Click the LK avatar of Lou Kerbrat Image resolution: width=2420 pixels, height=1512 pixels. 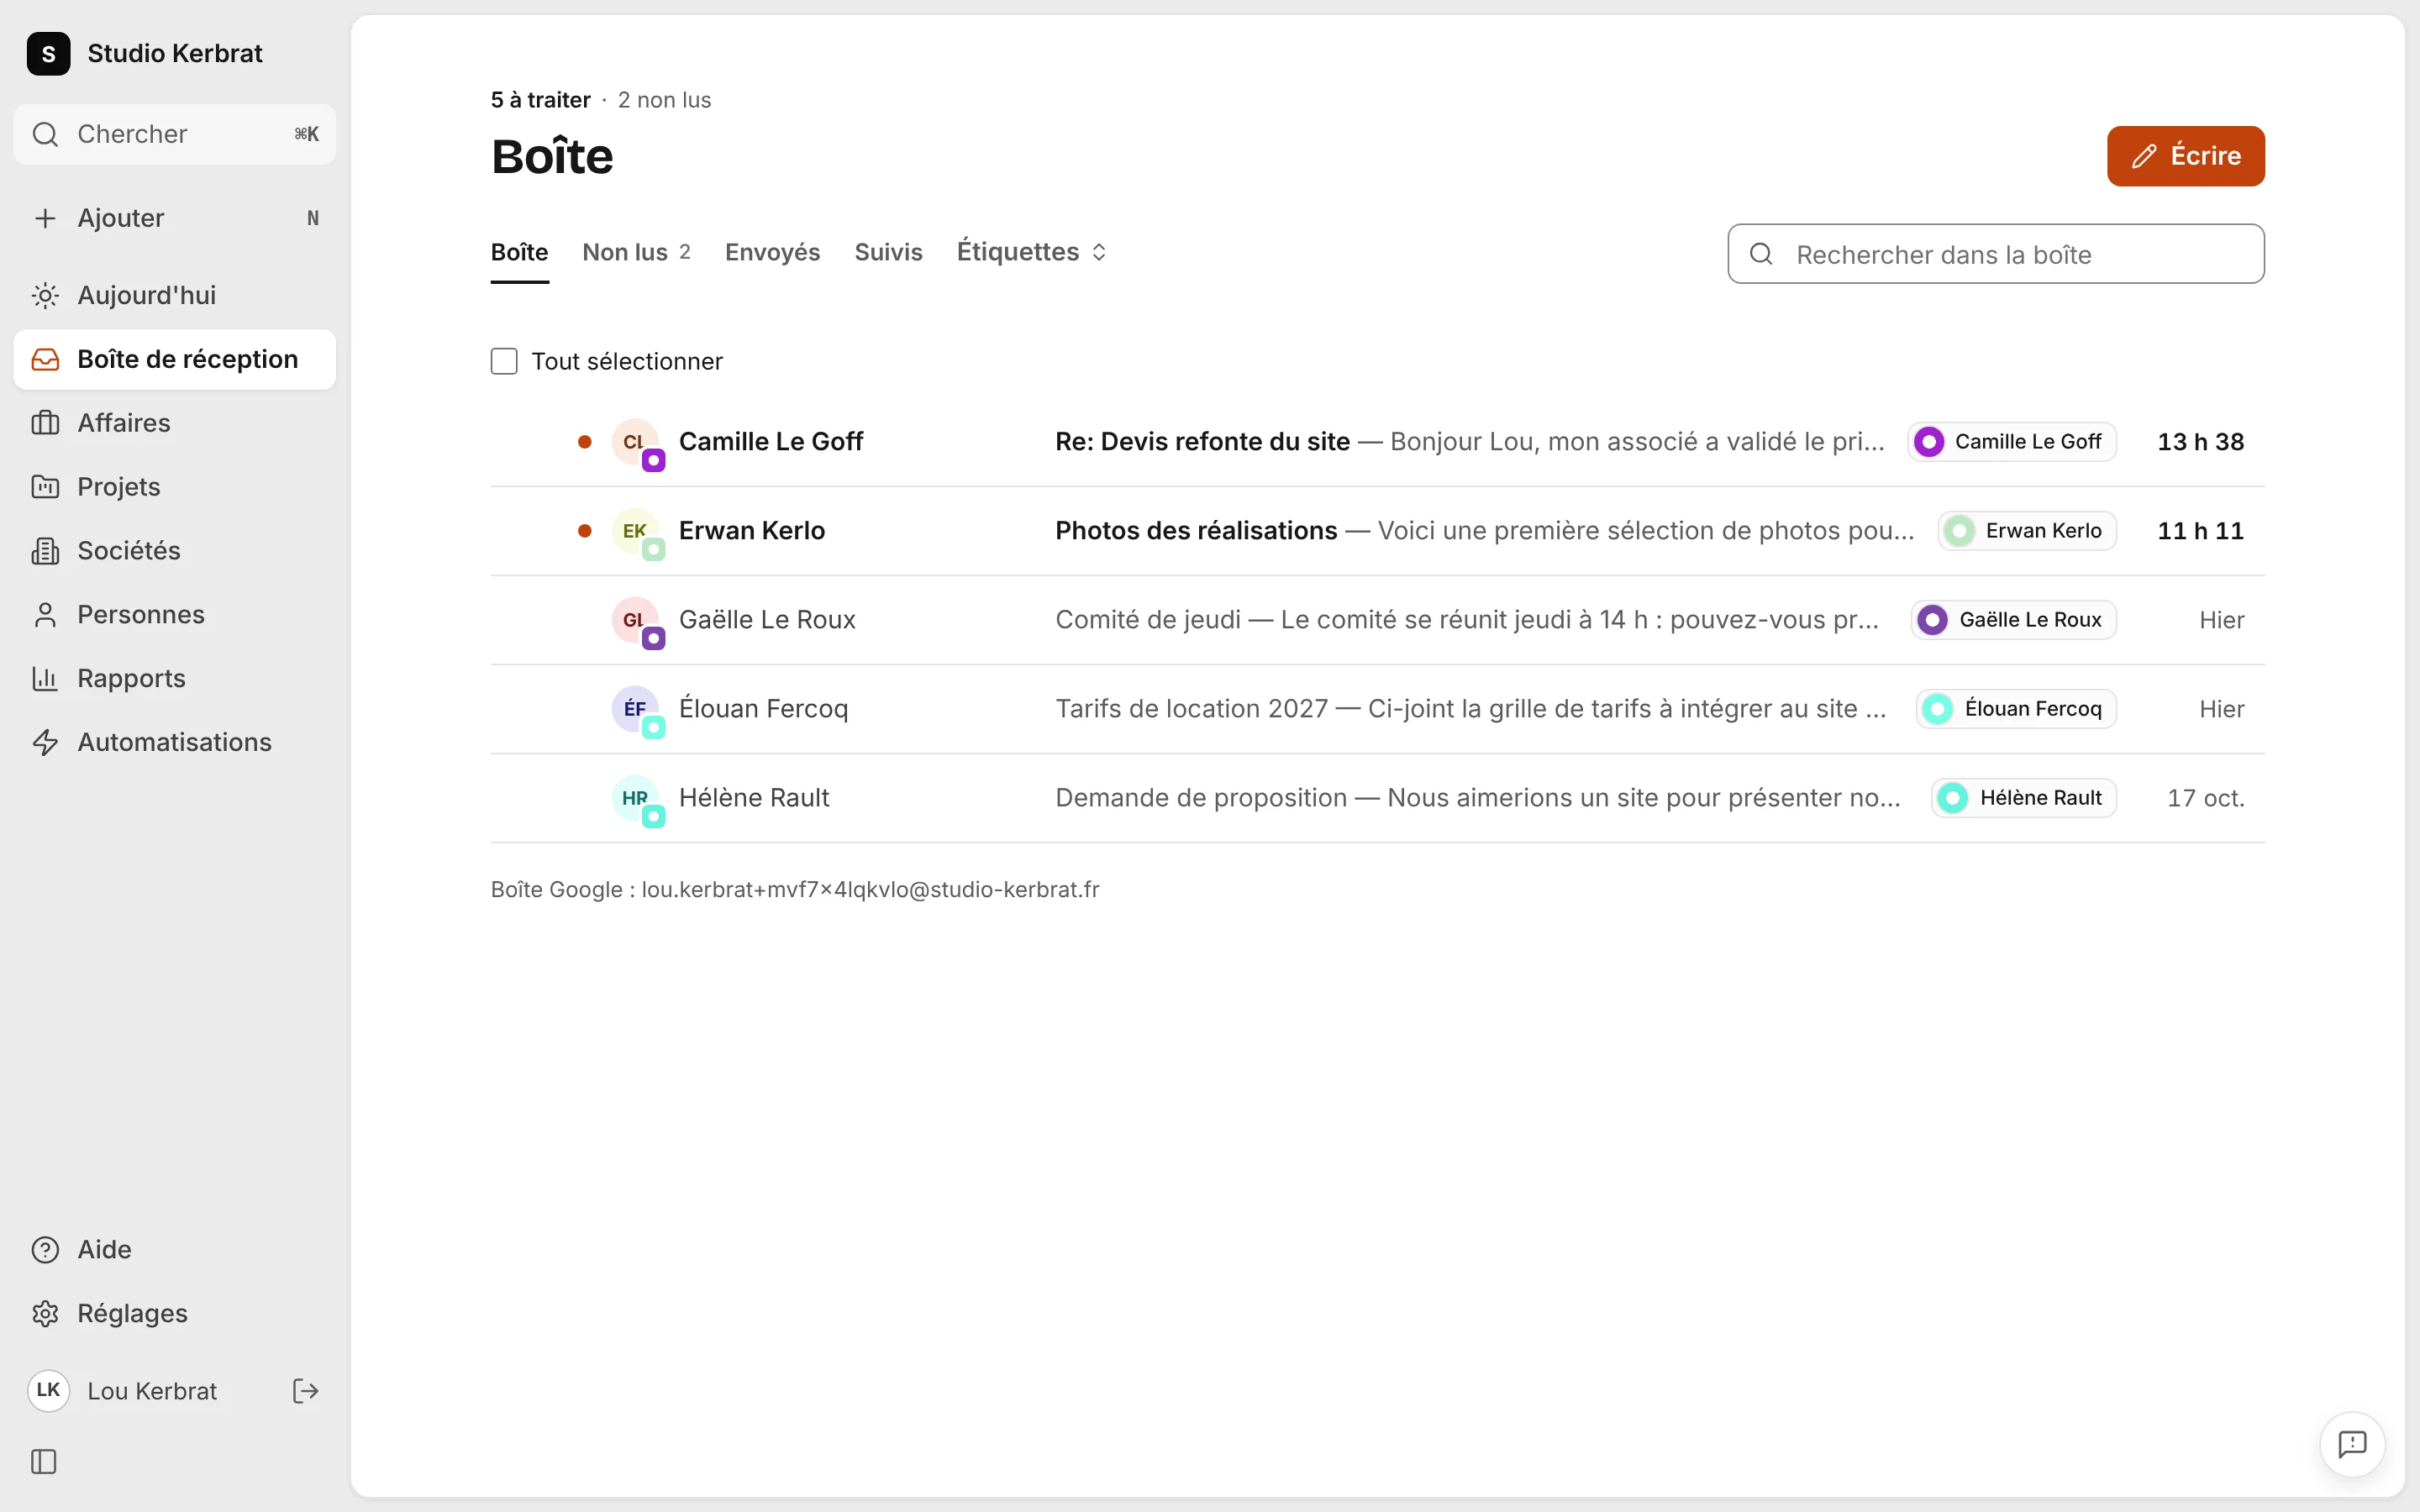pos(48,1391)
